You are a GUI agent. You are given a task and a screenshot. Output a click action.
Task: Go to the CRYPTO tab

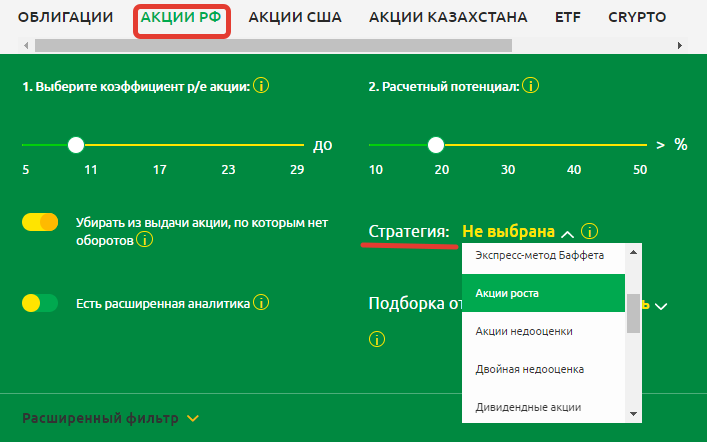(637, 17)
